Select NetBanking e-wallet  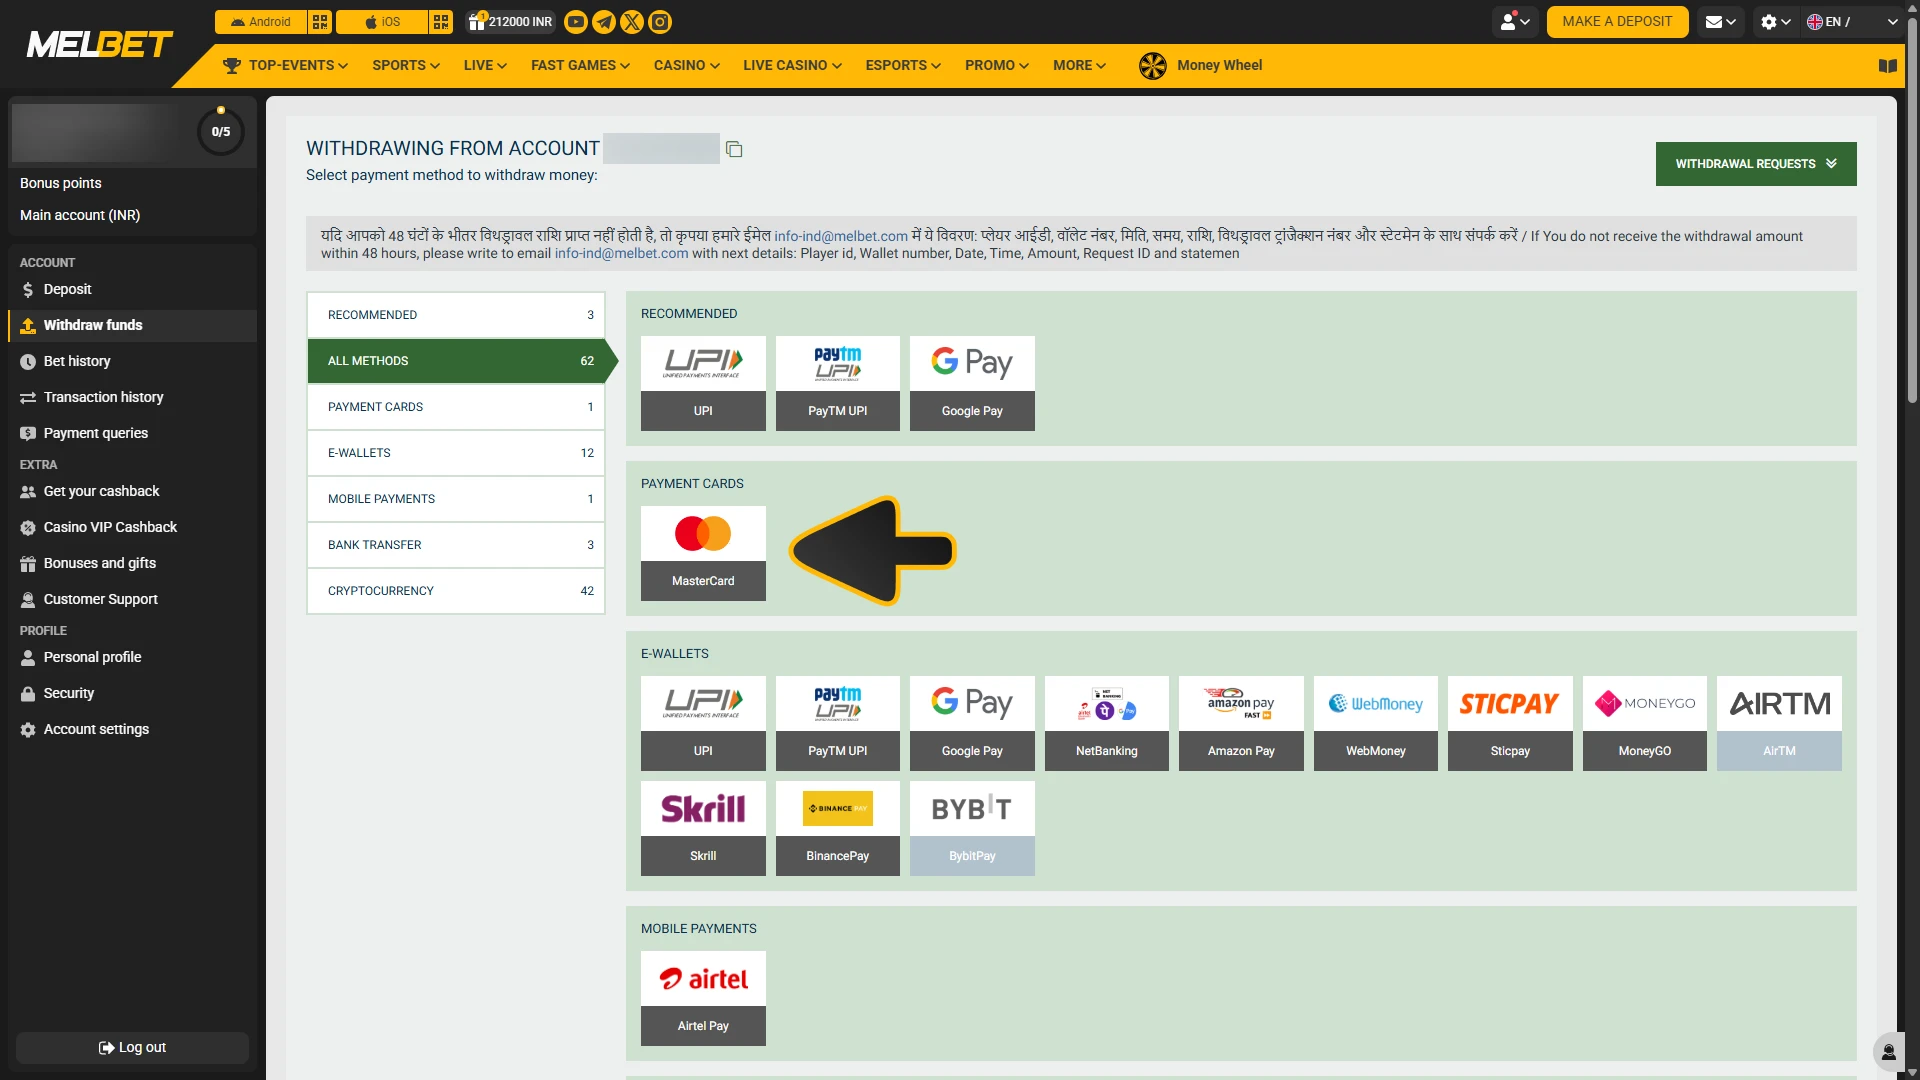click(x=1107, y=723)
